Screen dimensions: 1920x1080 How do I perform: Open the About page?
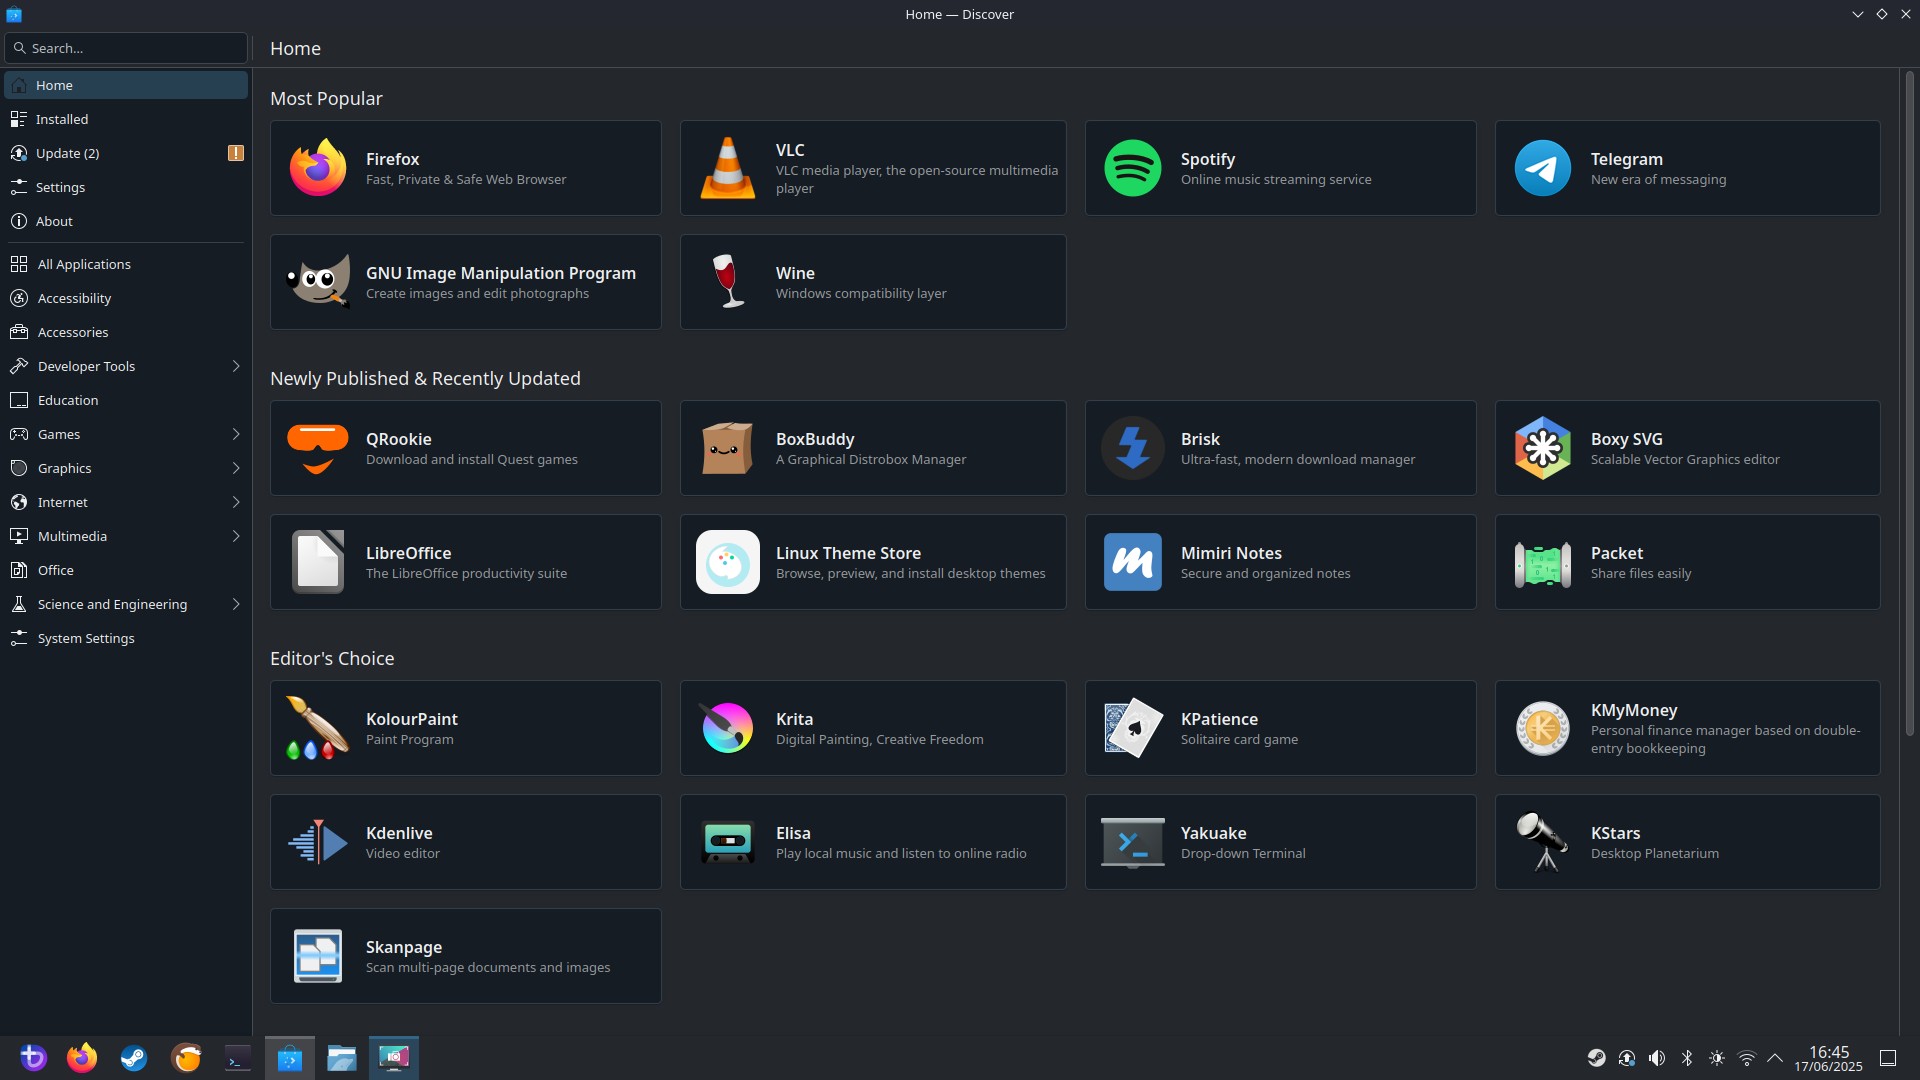[x=126, y=221]
